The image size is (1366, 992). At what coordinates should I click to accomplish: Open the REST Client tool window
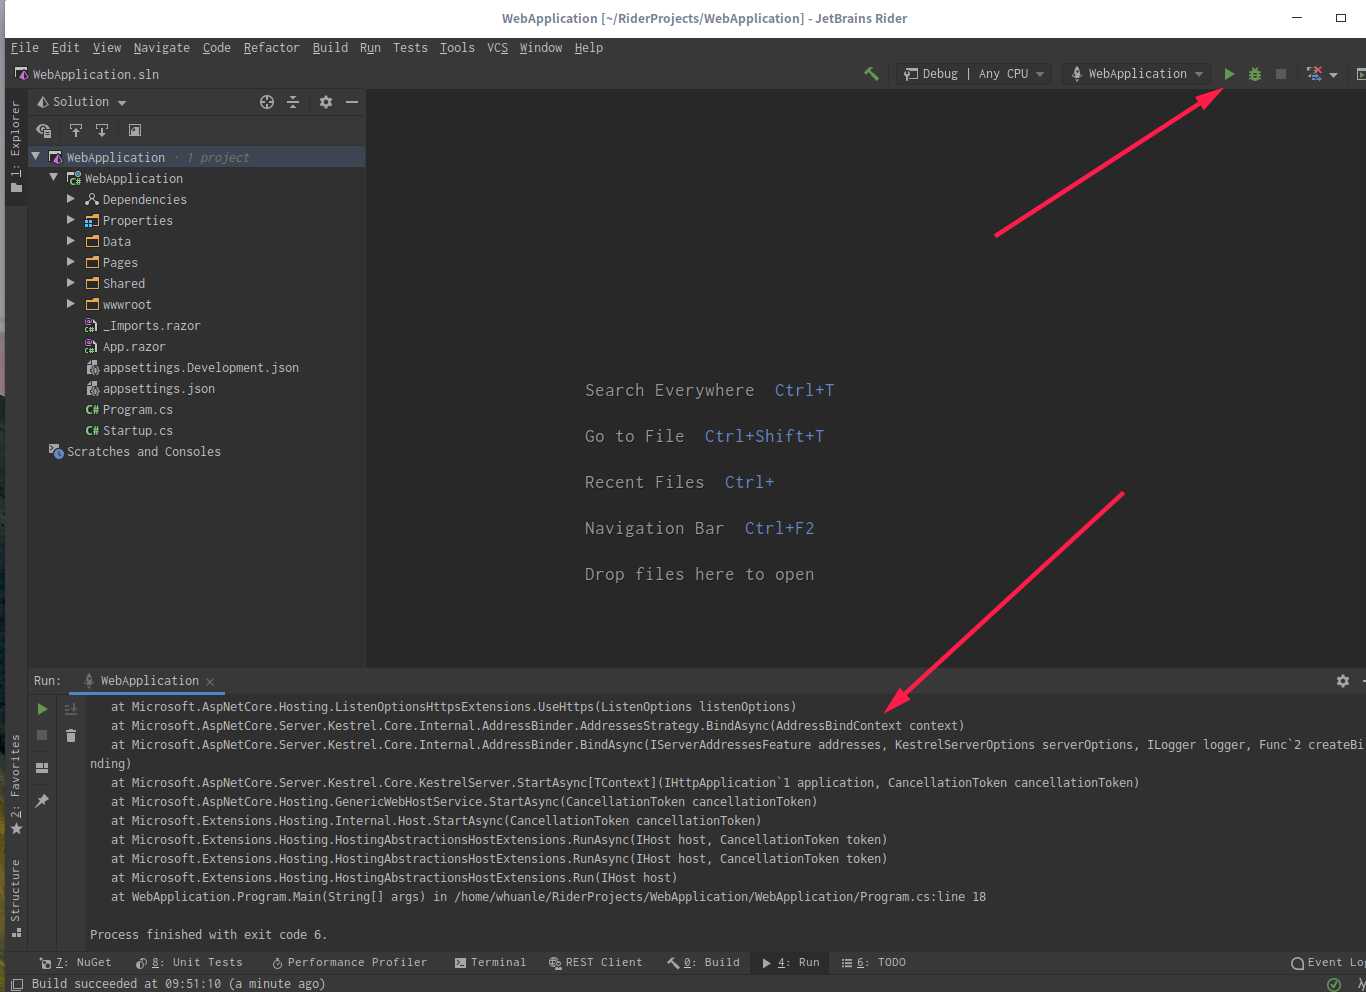click(x=595, y=963)
